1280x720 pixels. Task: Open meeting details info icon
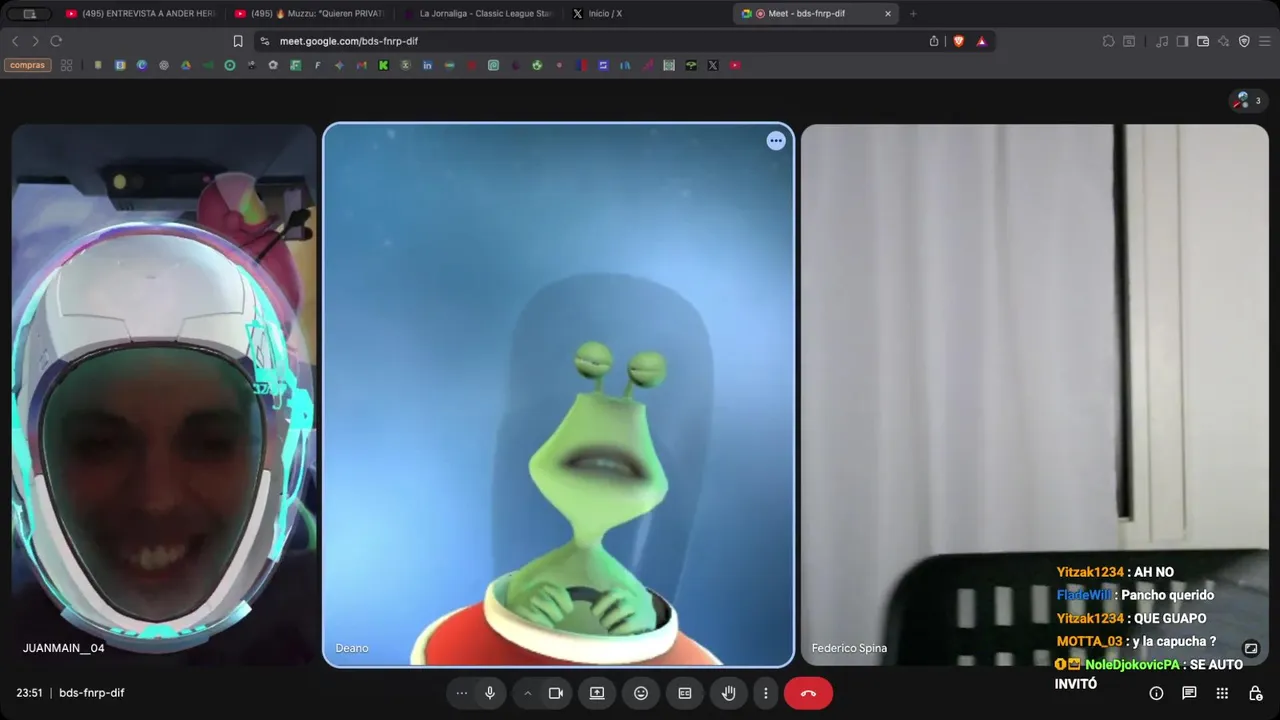click(1156, 693)
